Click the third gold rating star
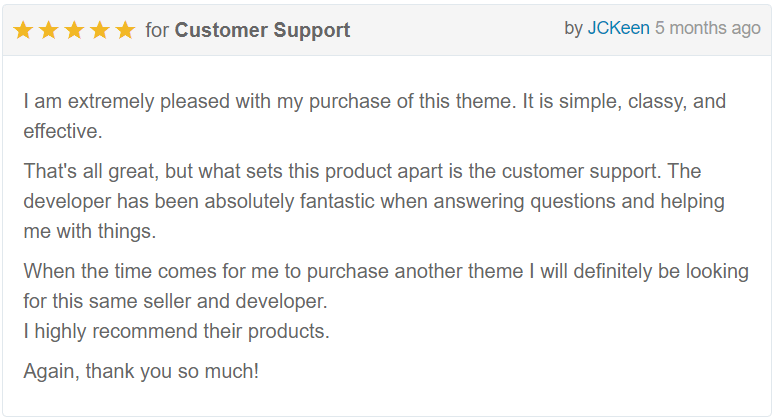The image size is (775, 419). (75, 30)
